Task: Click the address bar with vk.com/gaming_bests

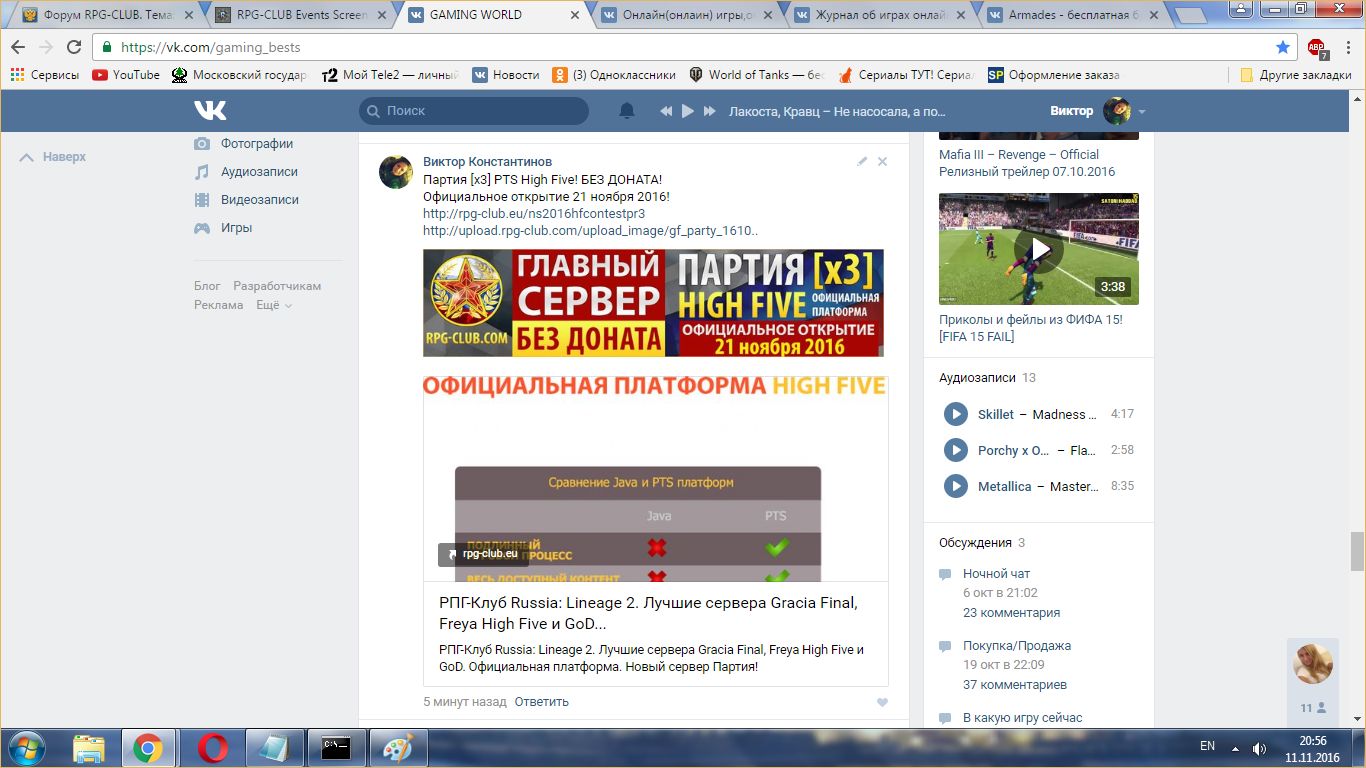Action: pyautogui.click(x=696, y=47)
